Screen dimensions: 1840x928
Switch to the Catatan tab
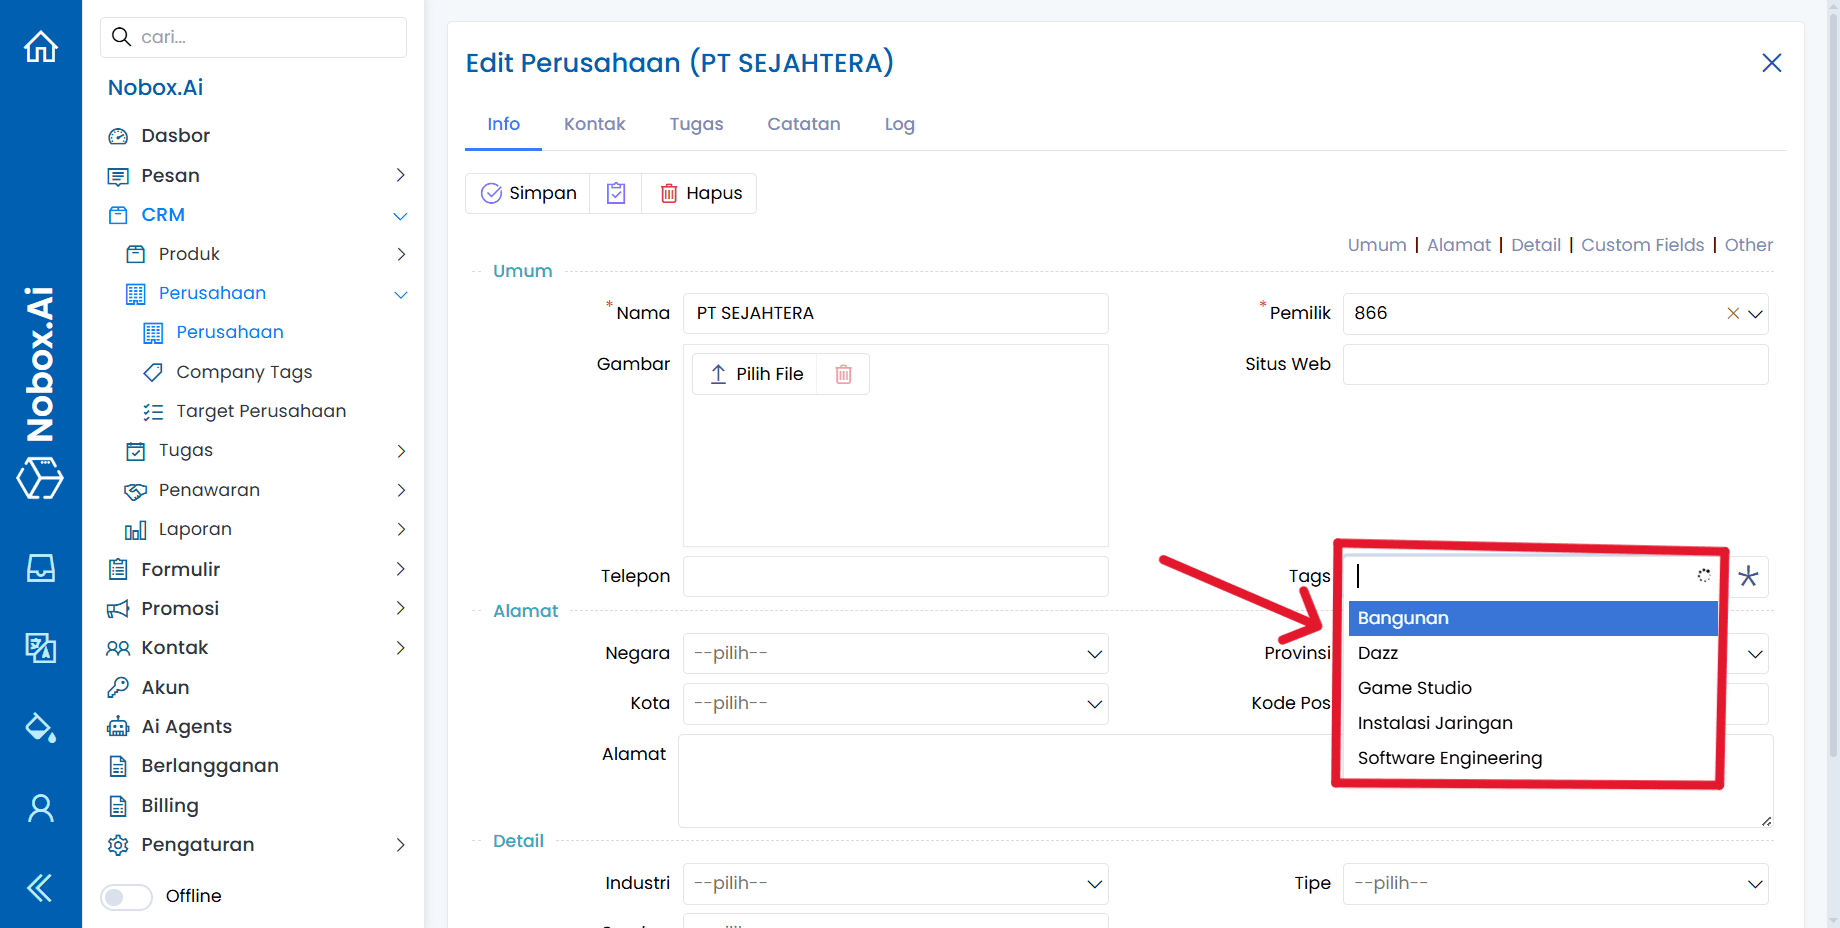coord(803,124)
